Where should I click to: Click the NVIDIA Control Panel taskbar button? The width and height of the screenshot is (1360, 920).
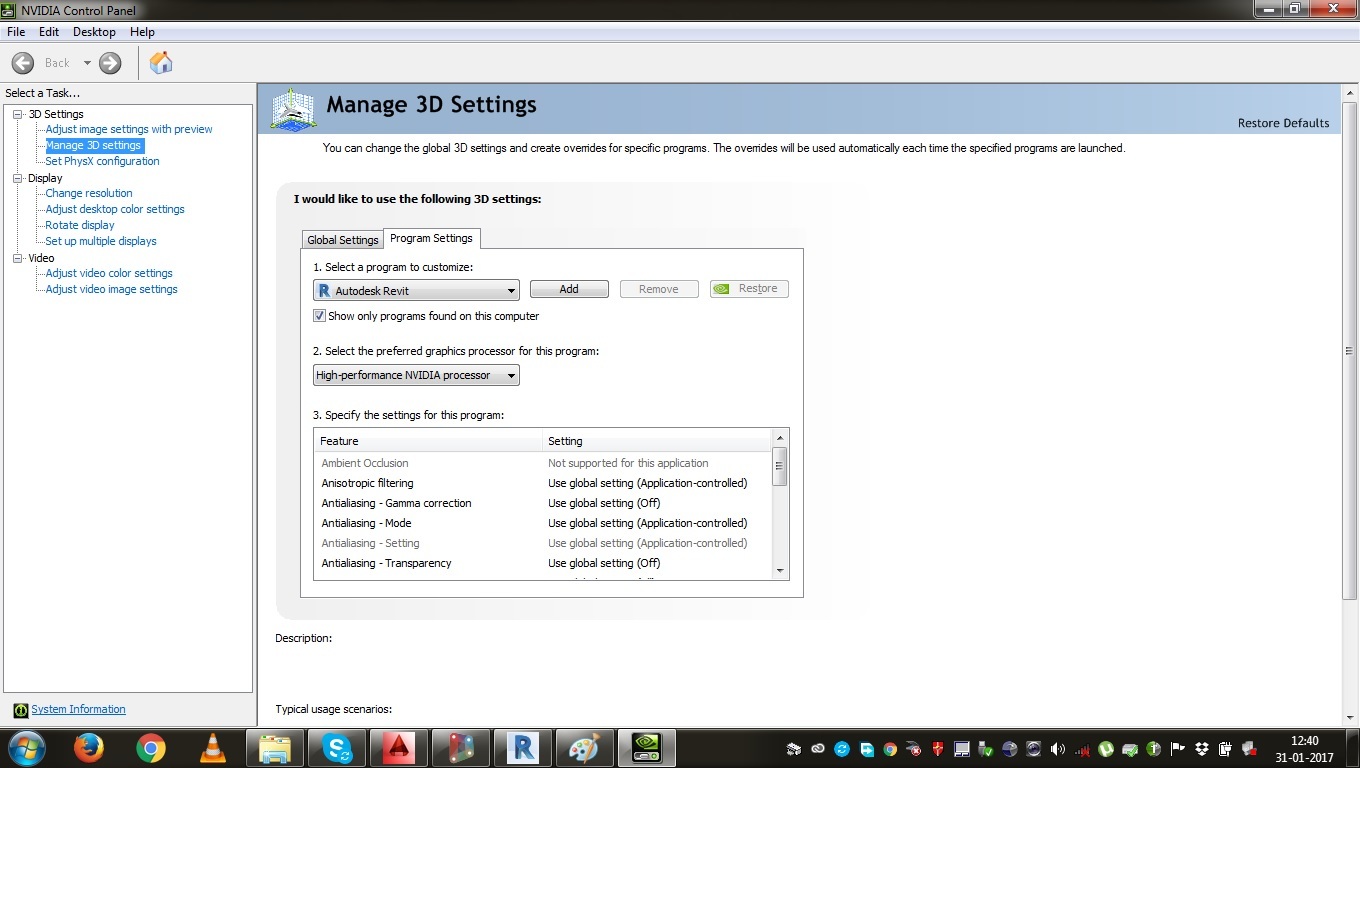point(647,748)
